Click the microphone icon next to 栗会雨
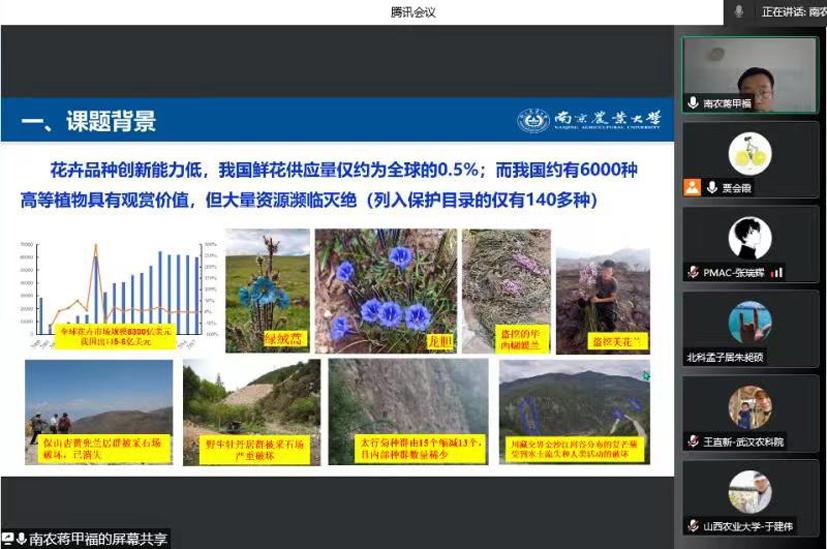This screenshot has width=827, height=549. point(708,187)
